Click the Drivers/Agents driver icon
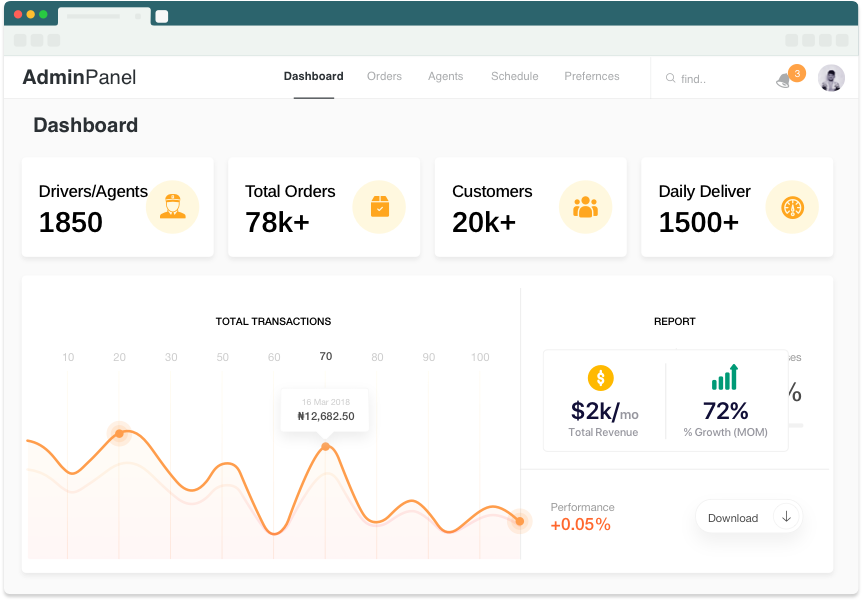 pos(172,207)
